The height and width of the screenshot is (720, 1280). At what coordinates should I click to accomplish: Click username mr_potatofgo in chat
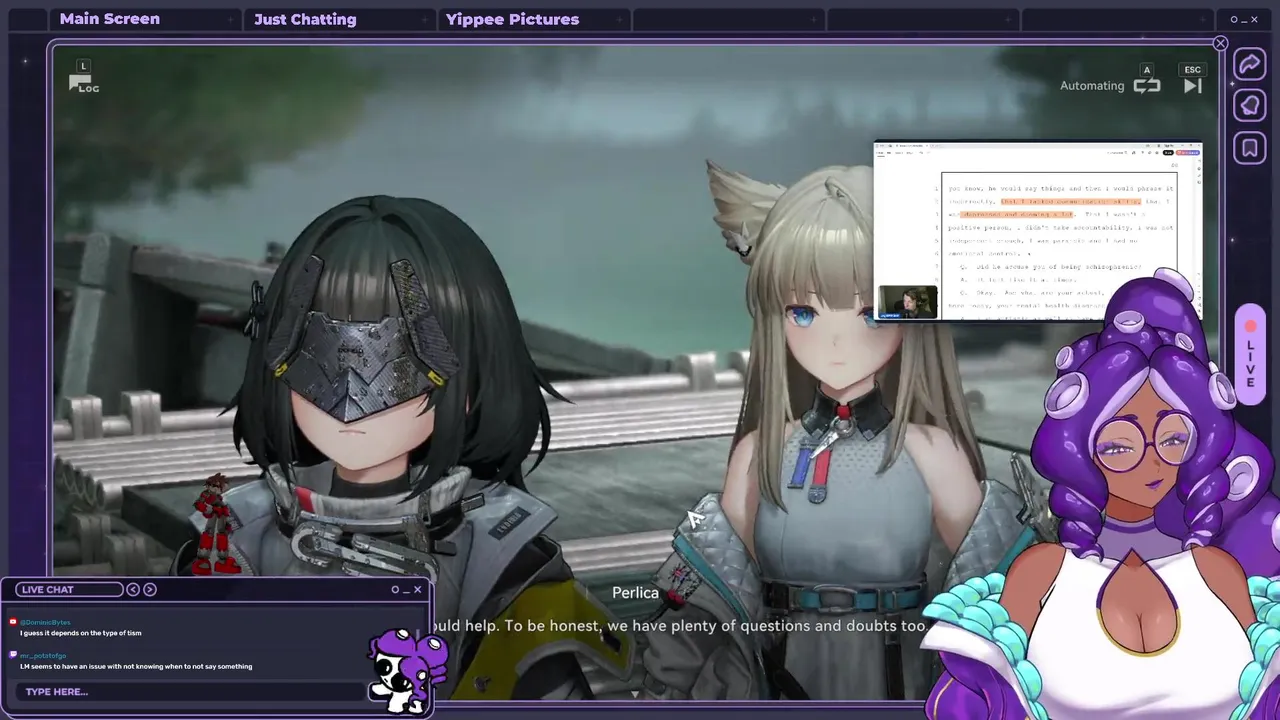(43, 655)
